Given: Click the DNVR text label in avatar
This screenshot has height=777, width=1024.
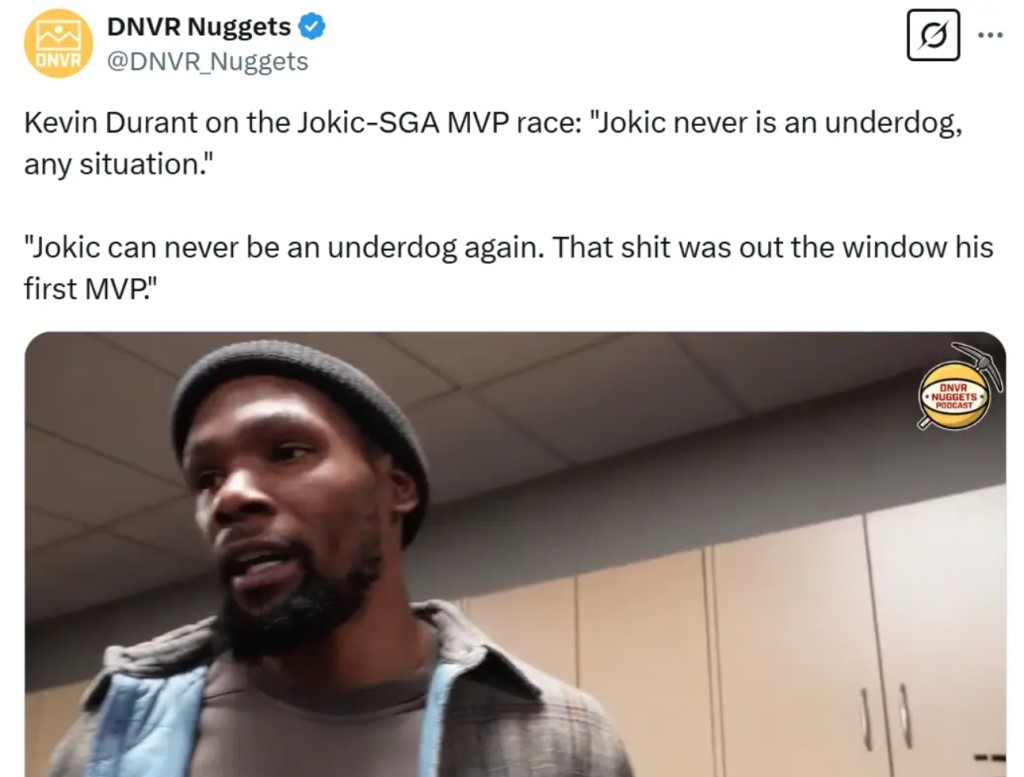Looking at the screenshot, I should 58,60.
